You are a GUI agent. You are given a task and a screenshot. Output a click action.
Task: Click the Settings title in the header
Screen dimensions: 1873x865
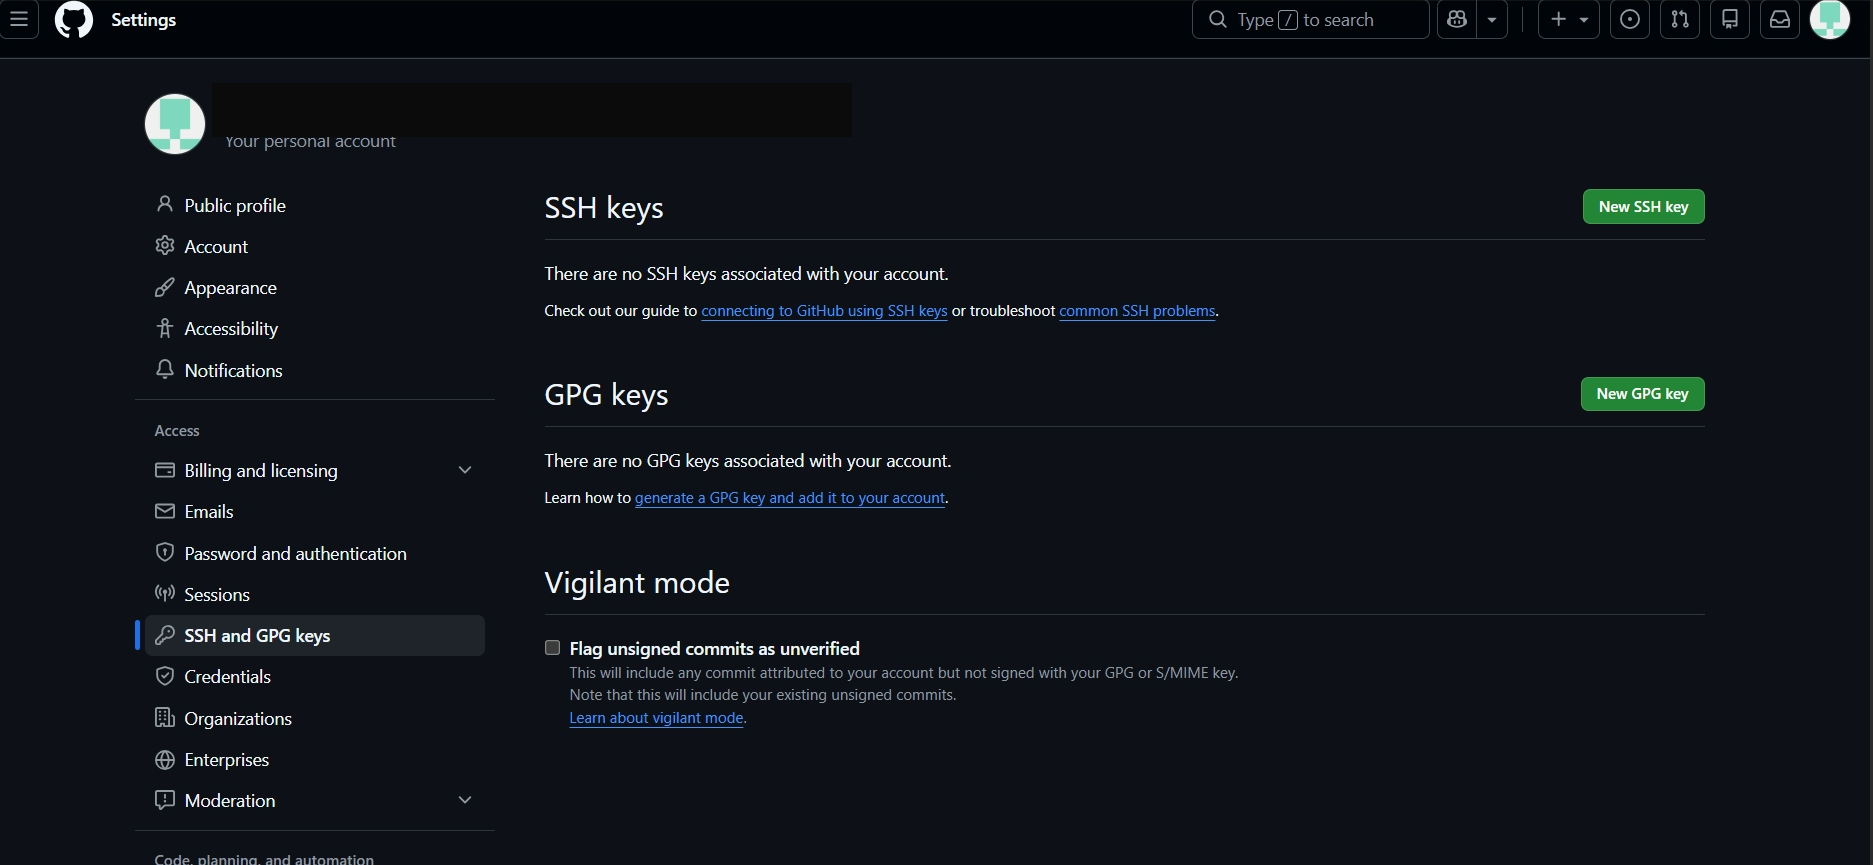coord(144,20)
